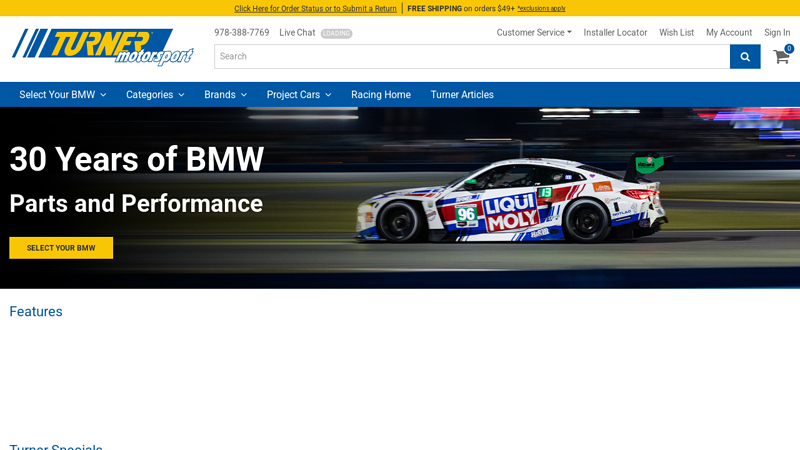Click the yellow SELECT YOUR BMW button
Image resolution: width=800 pixels, height=450 pixels.
point(61,248)
